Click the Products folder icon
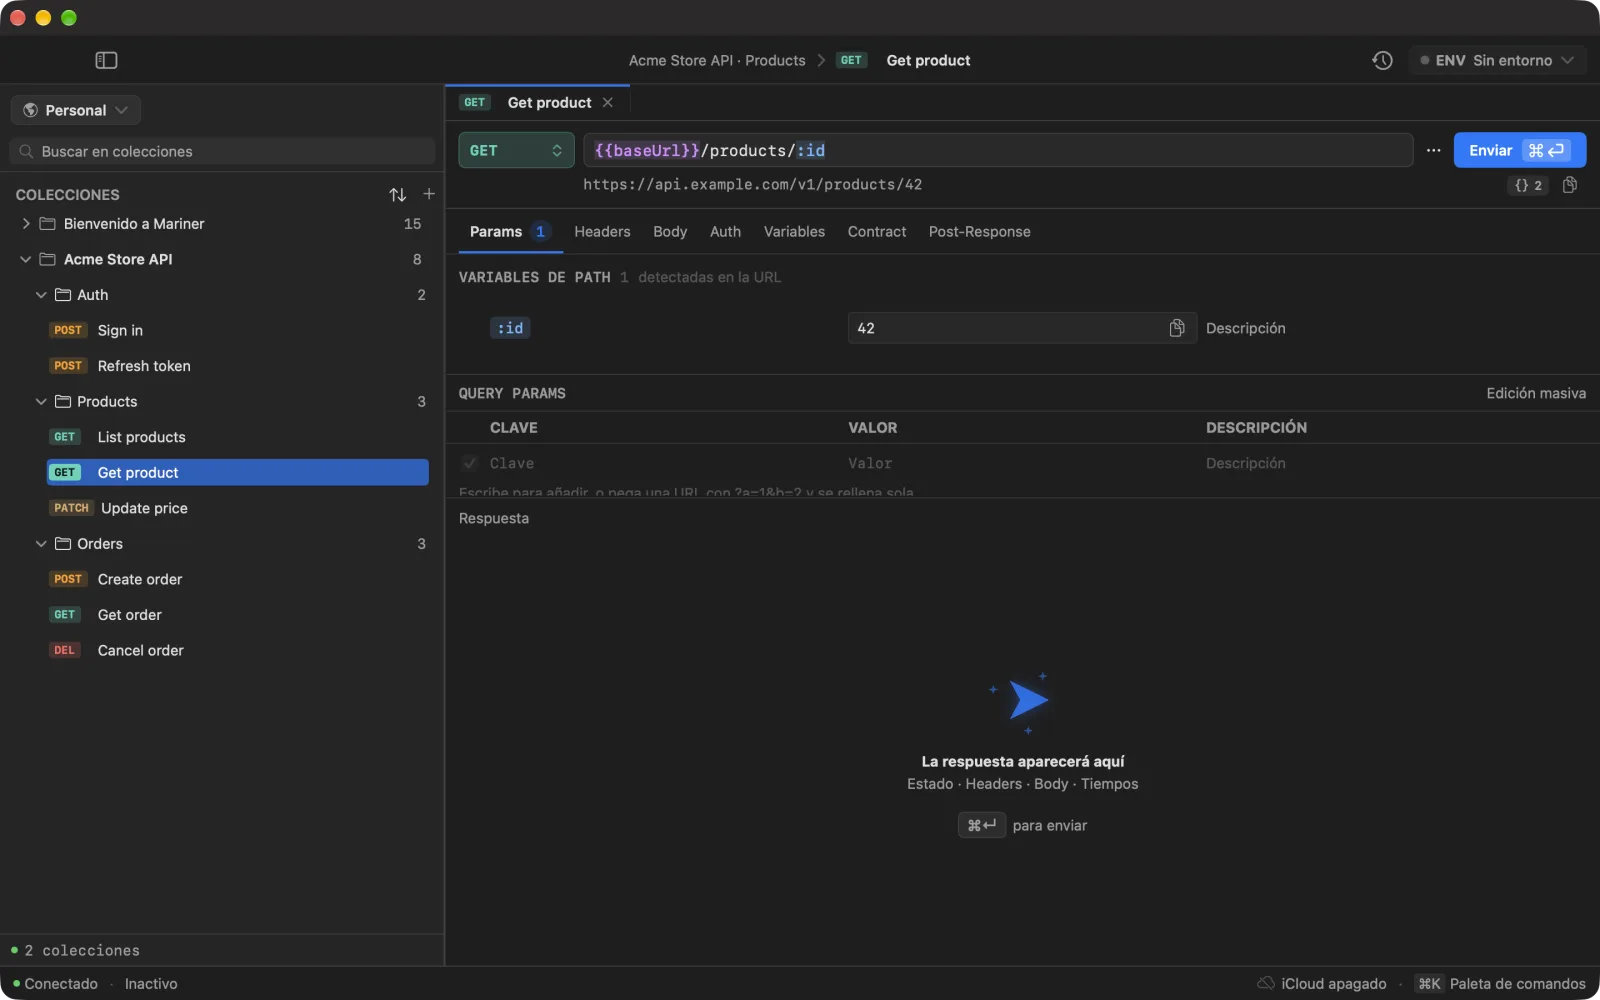This screenshot has height=1000, width=1600. click(x=63, y=401)
